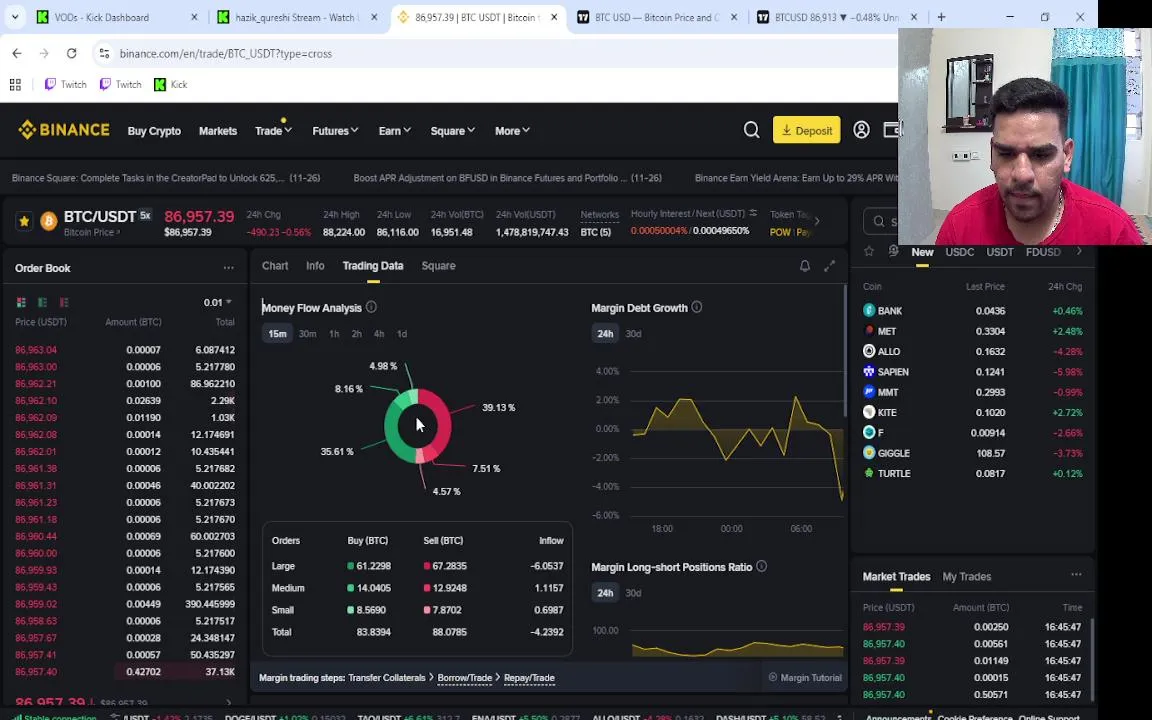Click the Deposit button
Image resolution: width=1152 pixels, height=720 pixels.
click(x=806, y=130)
